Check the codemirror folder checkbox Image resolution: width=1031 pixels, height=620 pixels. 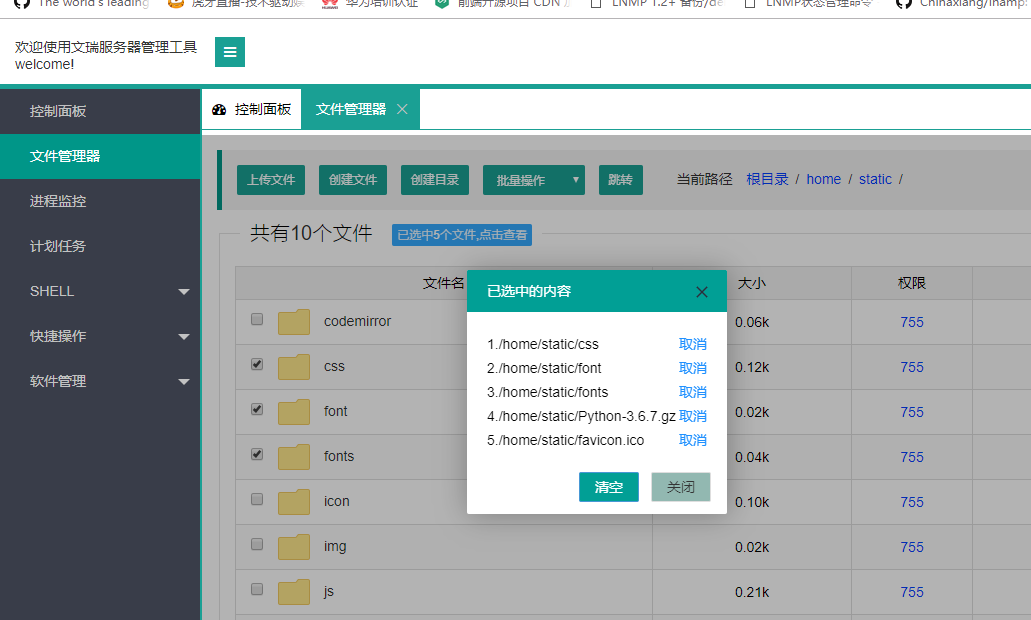[x=256, y=319]
